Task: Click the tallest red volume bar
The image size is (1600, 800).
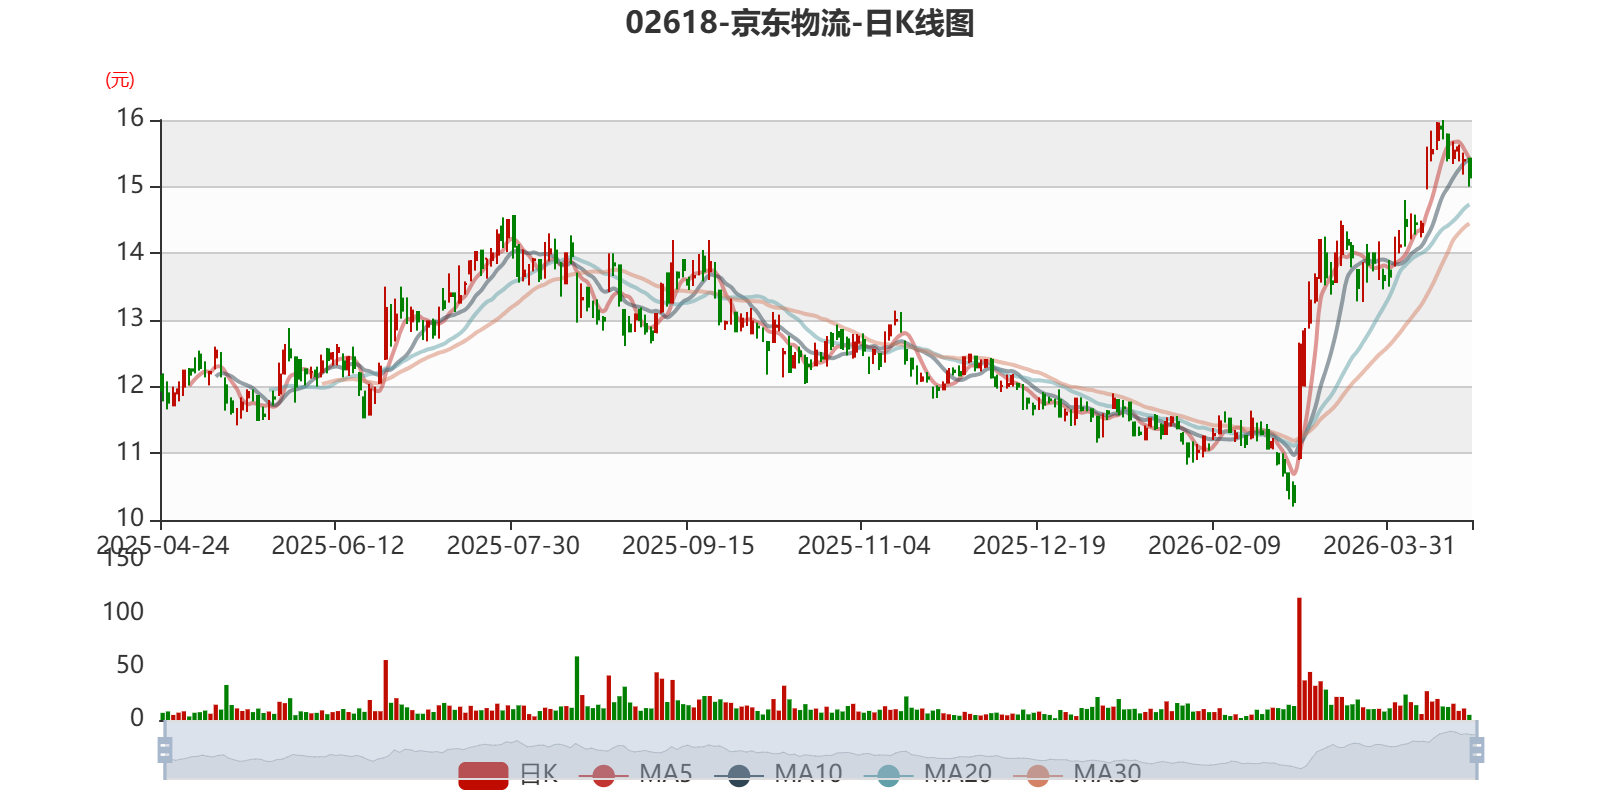Action: 1299,659
